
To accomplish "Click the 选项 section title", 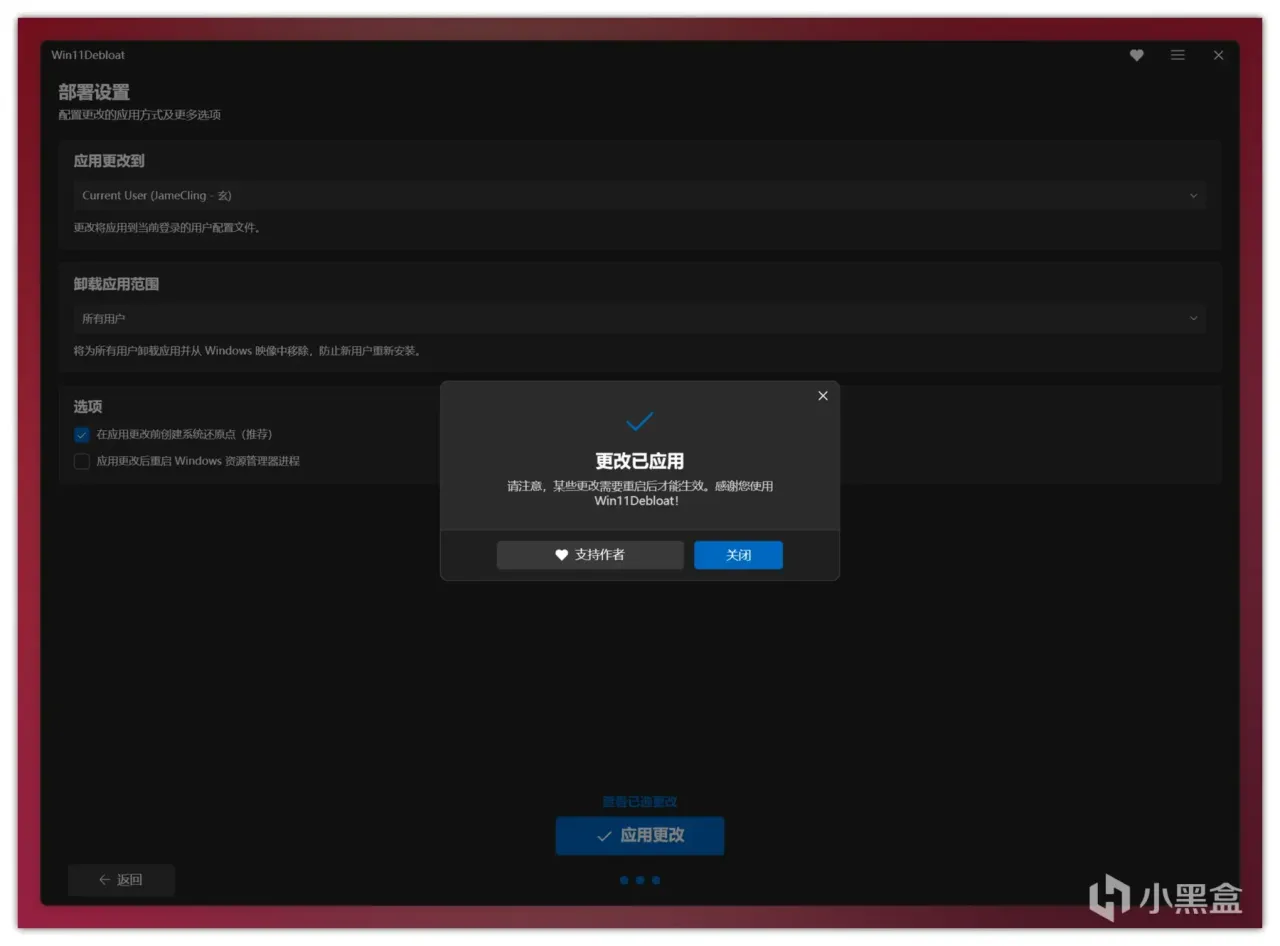I will (88, 407).
